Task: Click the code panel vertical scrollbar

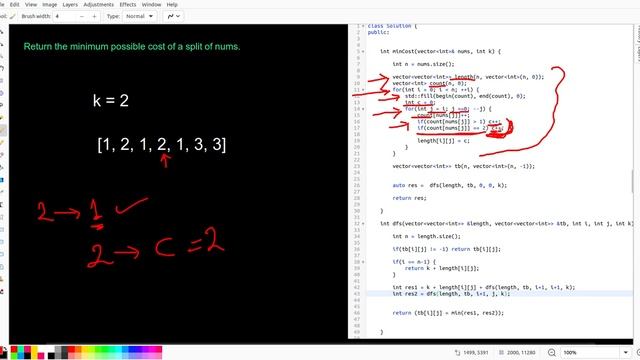Action: 633,181
